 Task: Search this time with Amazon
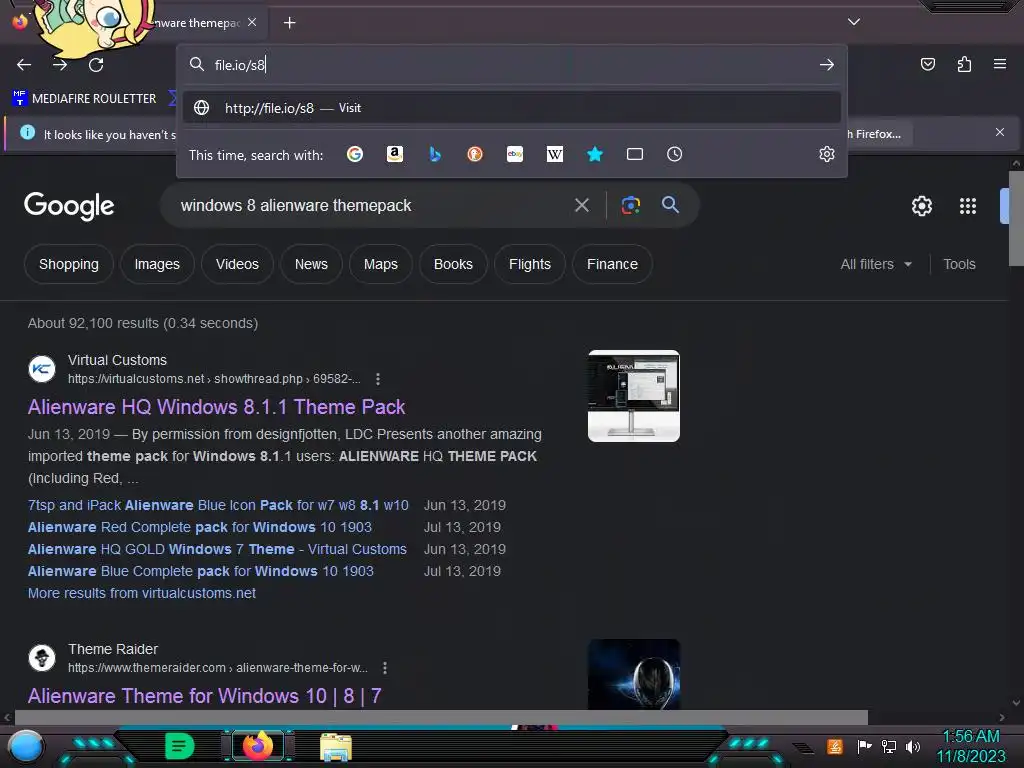(x=394, y=154)
